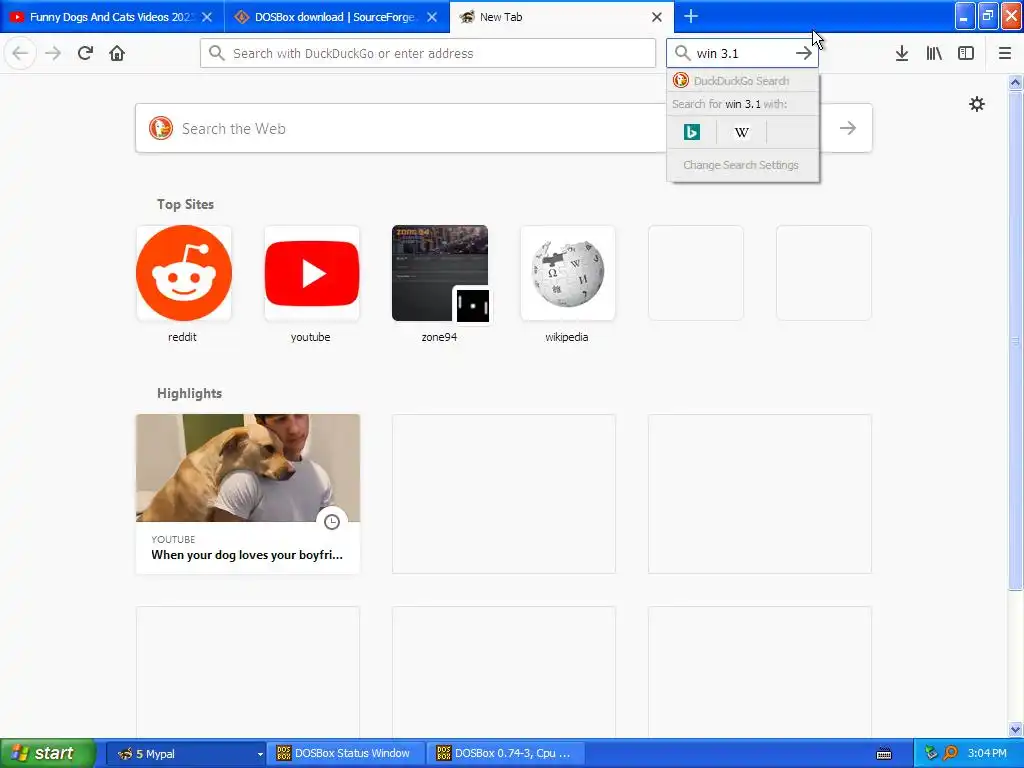Viewport: 1024px width, 768px height.
Task: Click the clock history icon on highlight card
Action: [332, 522]
